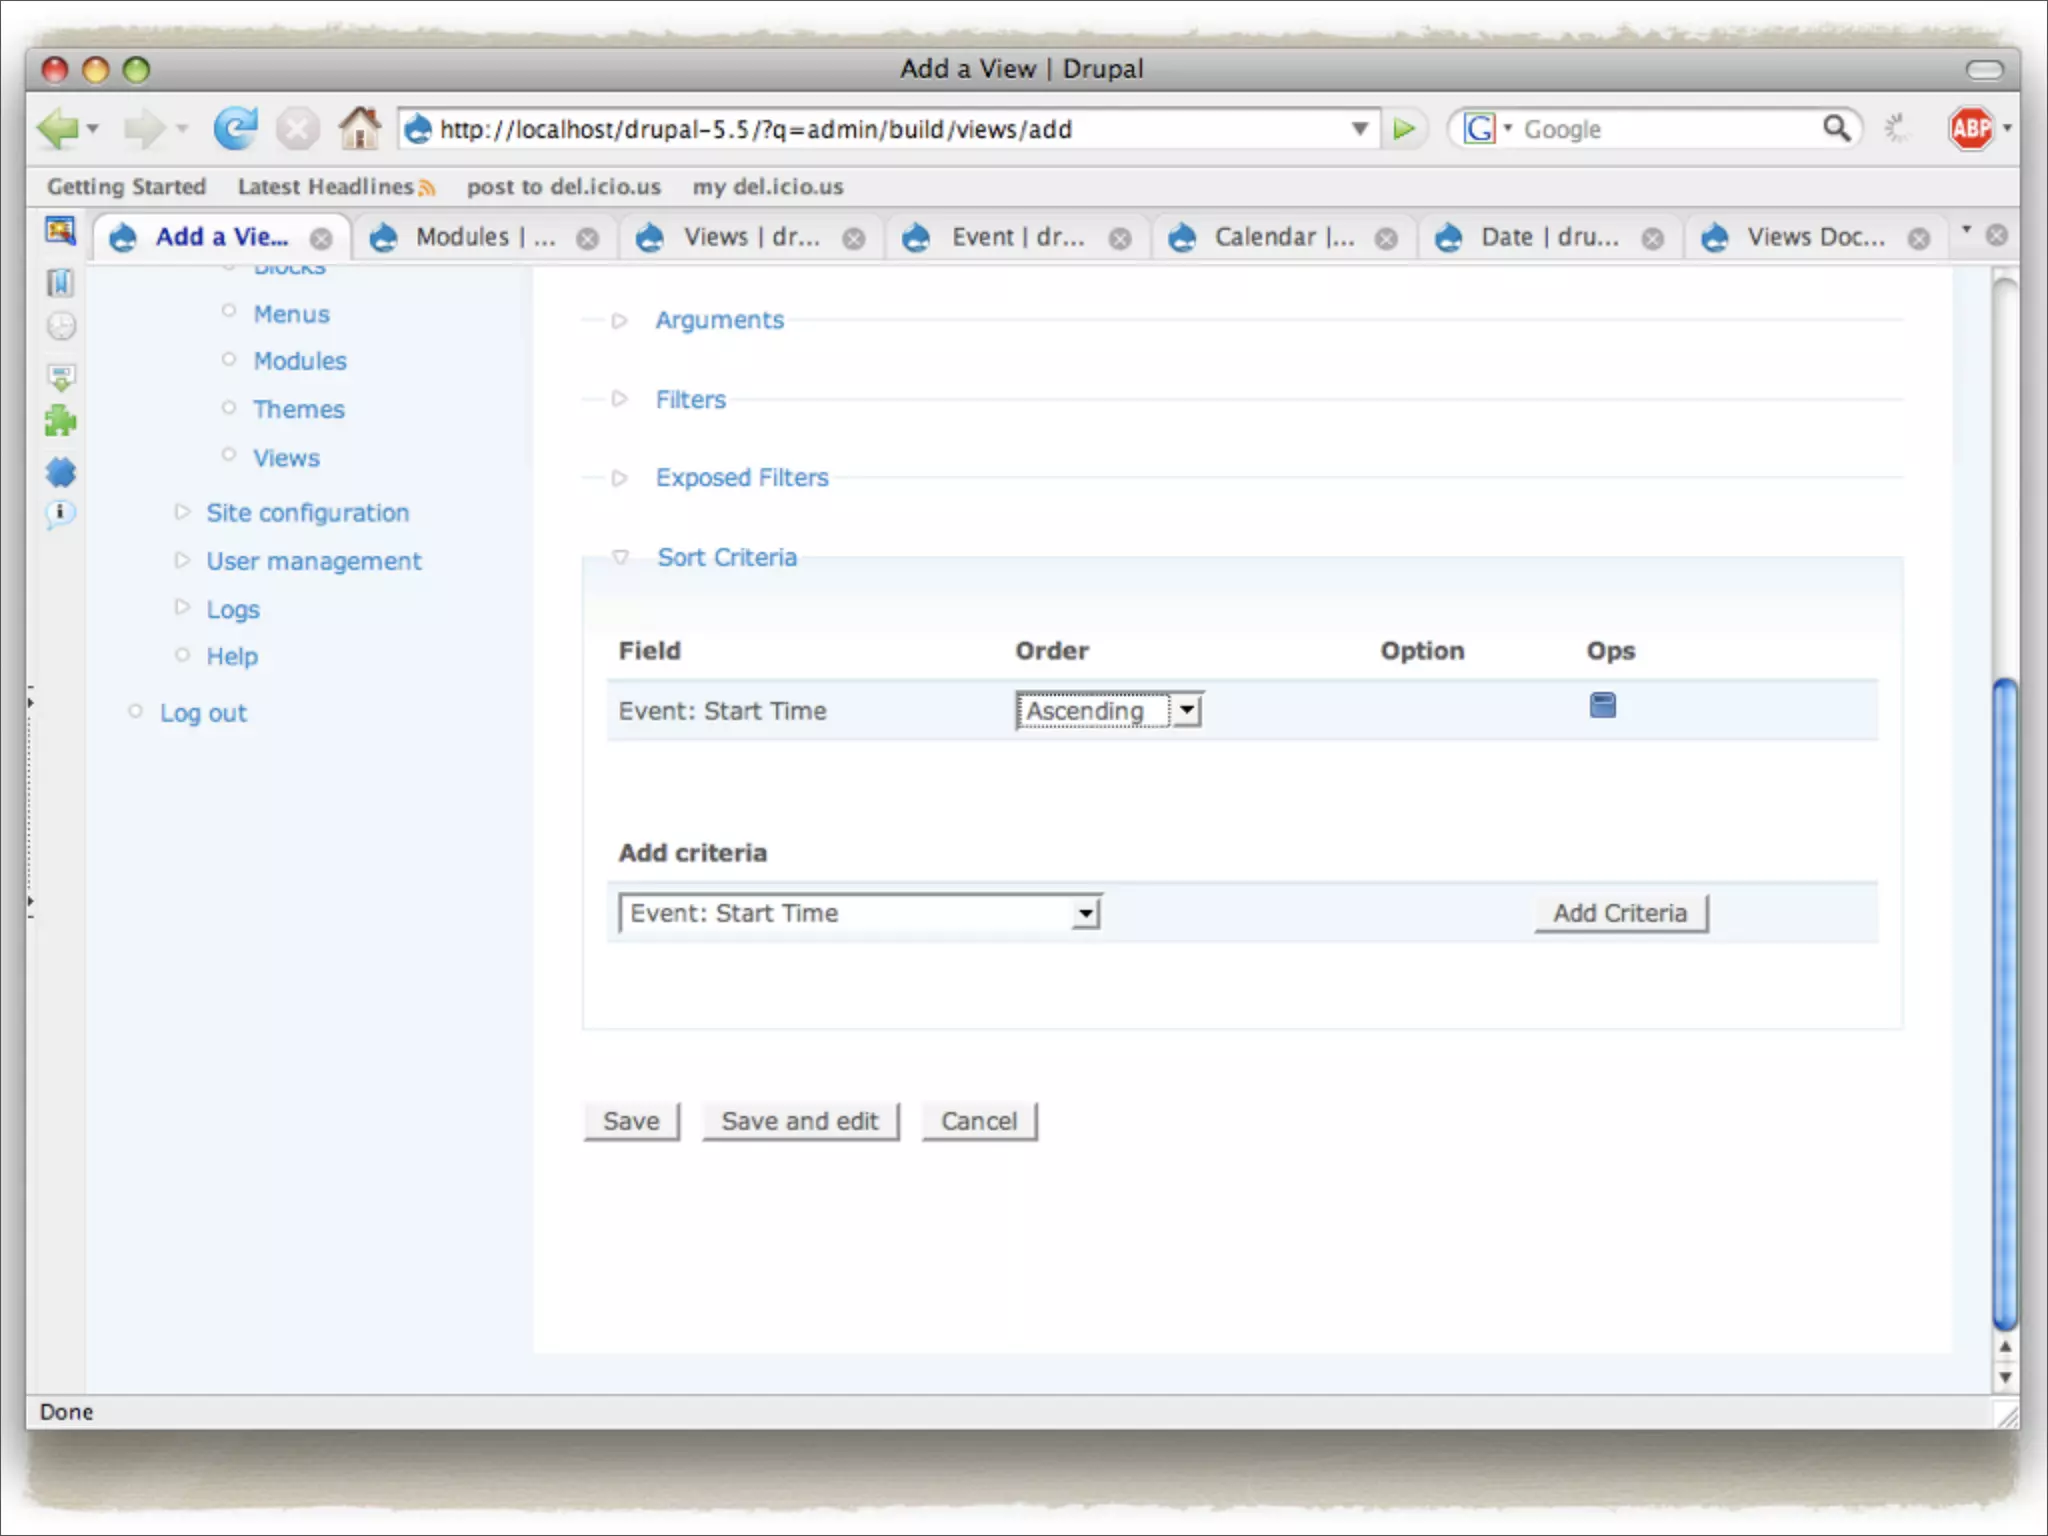Expand the Filters section
The image size is (2048, 1536).
(x=690, y=400)
